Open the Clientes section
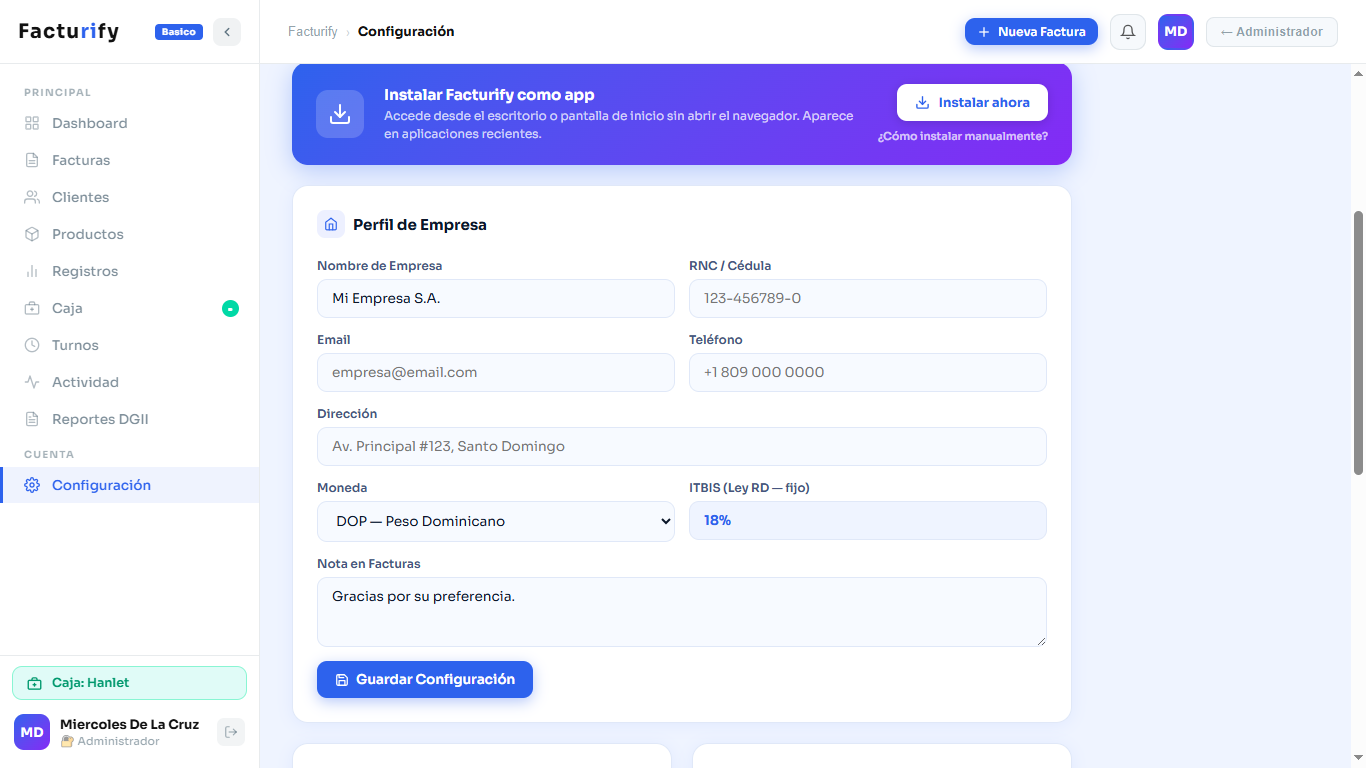The height and width of the screenshot is (768, 1366). [129, 197]
